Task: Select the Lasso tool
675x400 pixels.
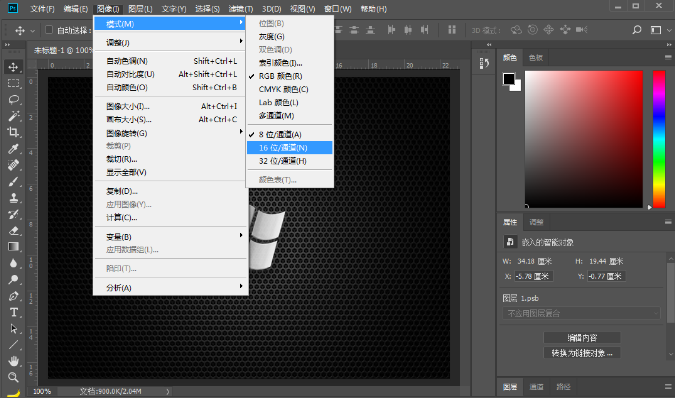Action: point(14,100)
